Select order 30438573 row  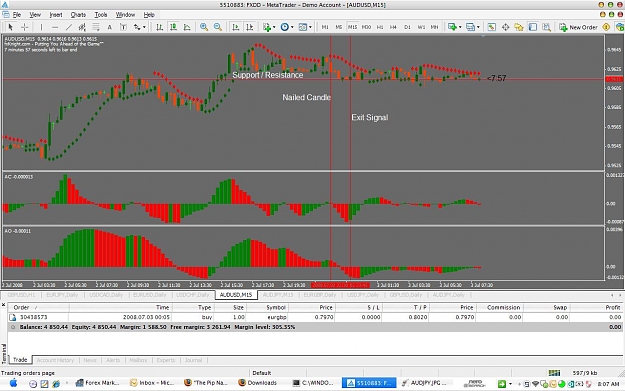pos(315,317)
